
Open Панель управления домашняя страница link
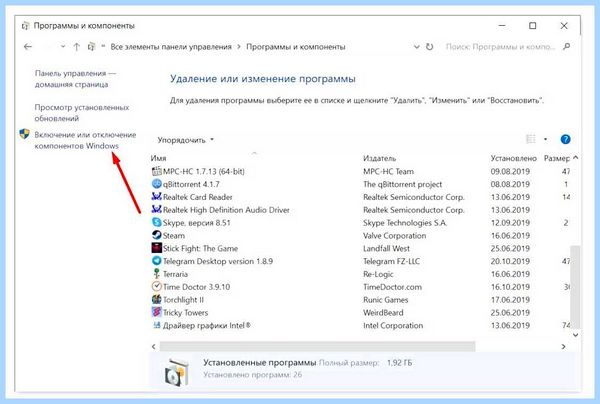click(x=75, y=79)
